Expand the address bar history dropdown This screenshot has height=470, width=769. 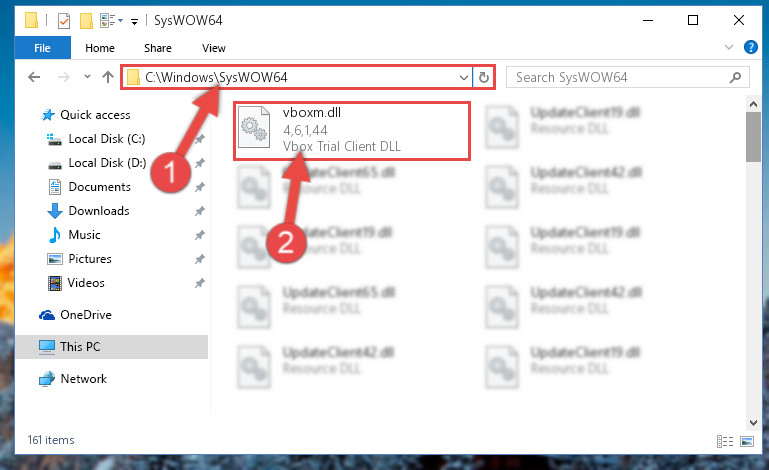click(x=463, y=78)
